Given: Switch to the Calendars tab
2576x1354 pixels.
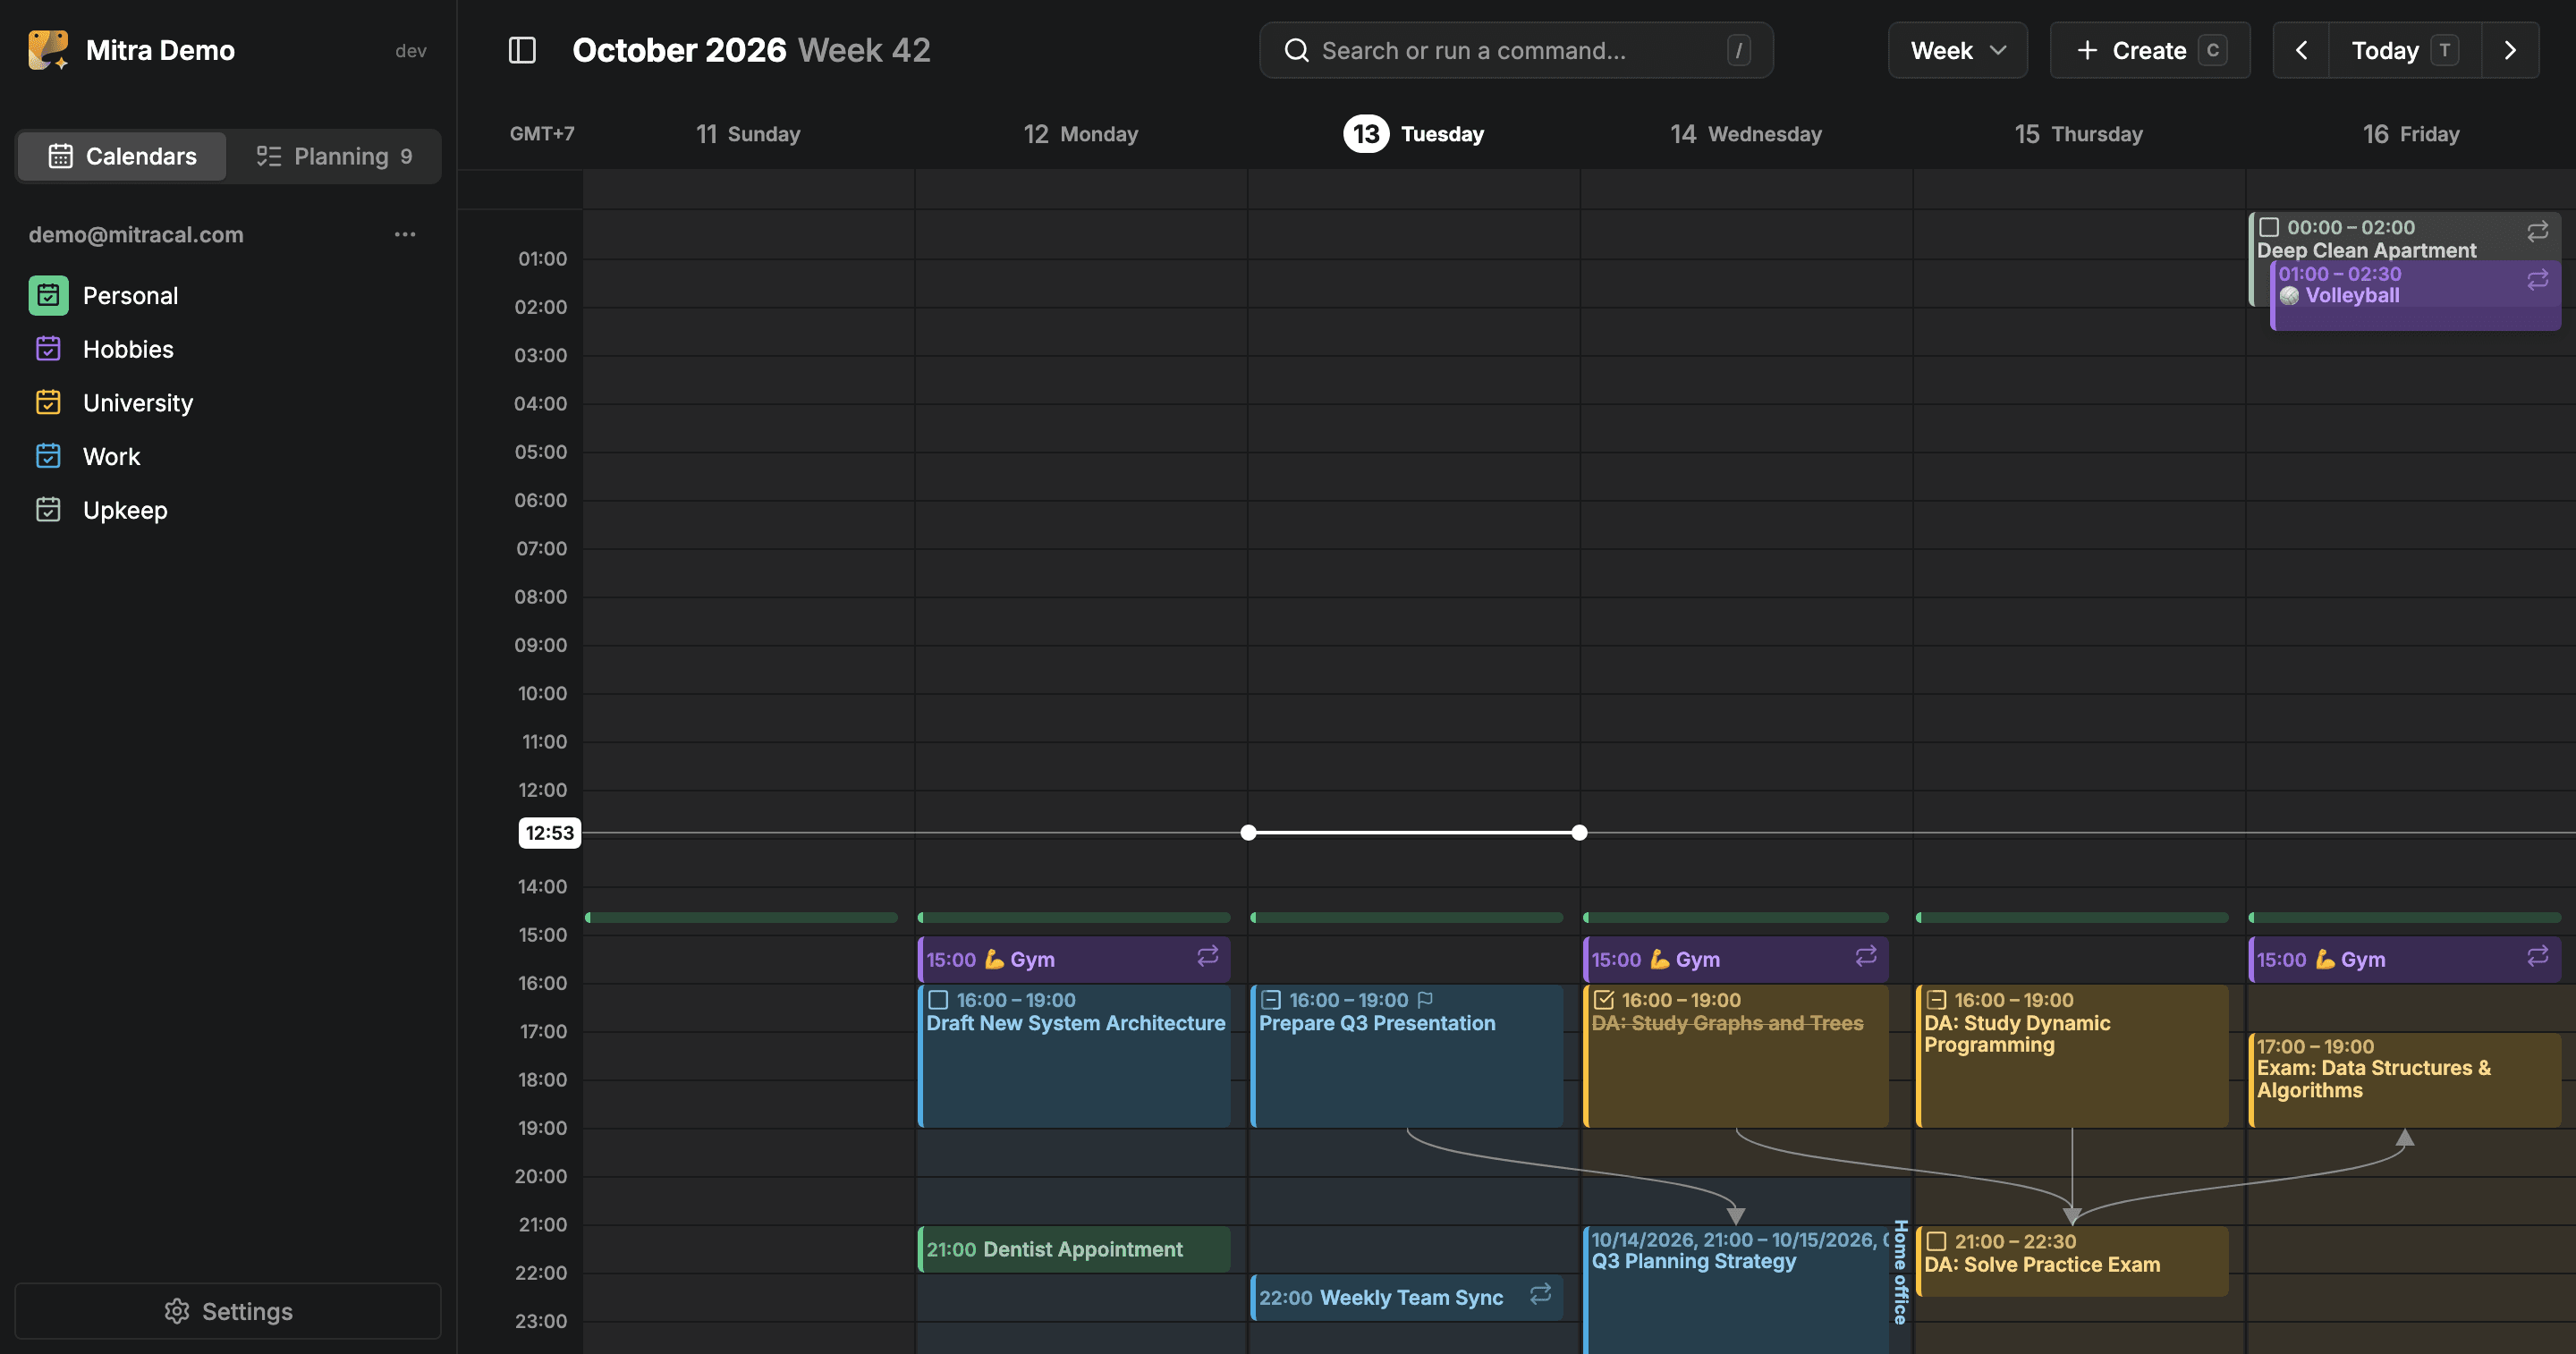Looking at the screenshot, I should (x=122, y=156).
